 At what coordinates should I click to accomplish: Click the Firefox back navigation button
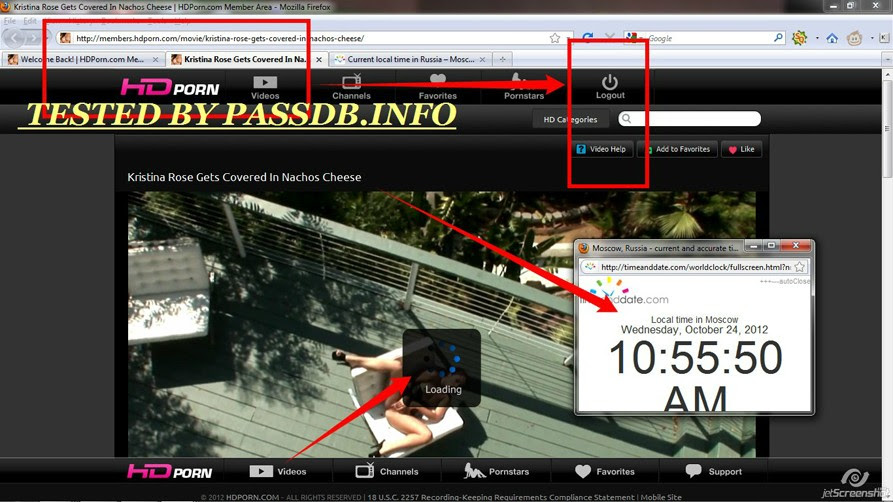(x=15, y=38)
